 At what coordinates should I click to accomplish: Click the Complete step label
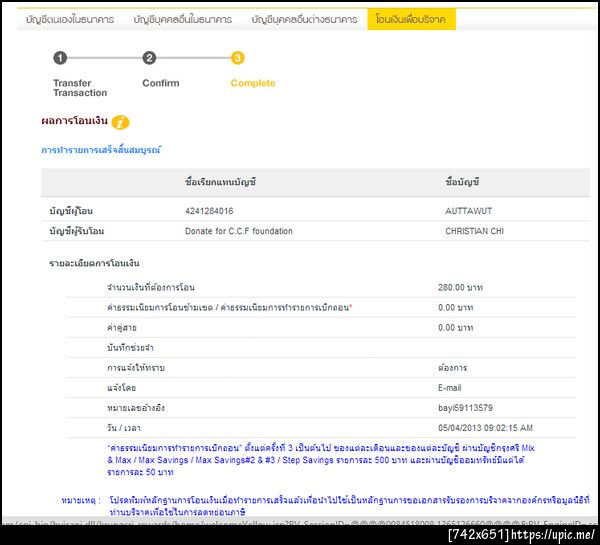(x=253, y=83)
